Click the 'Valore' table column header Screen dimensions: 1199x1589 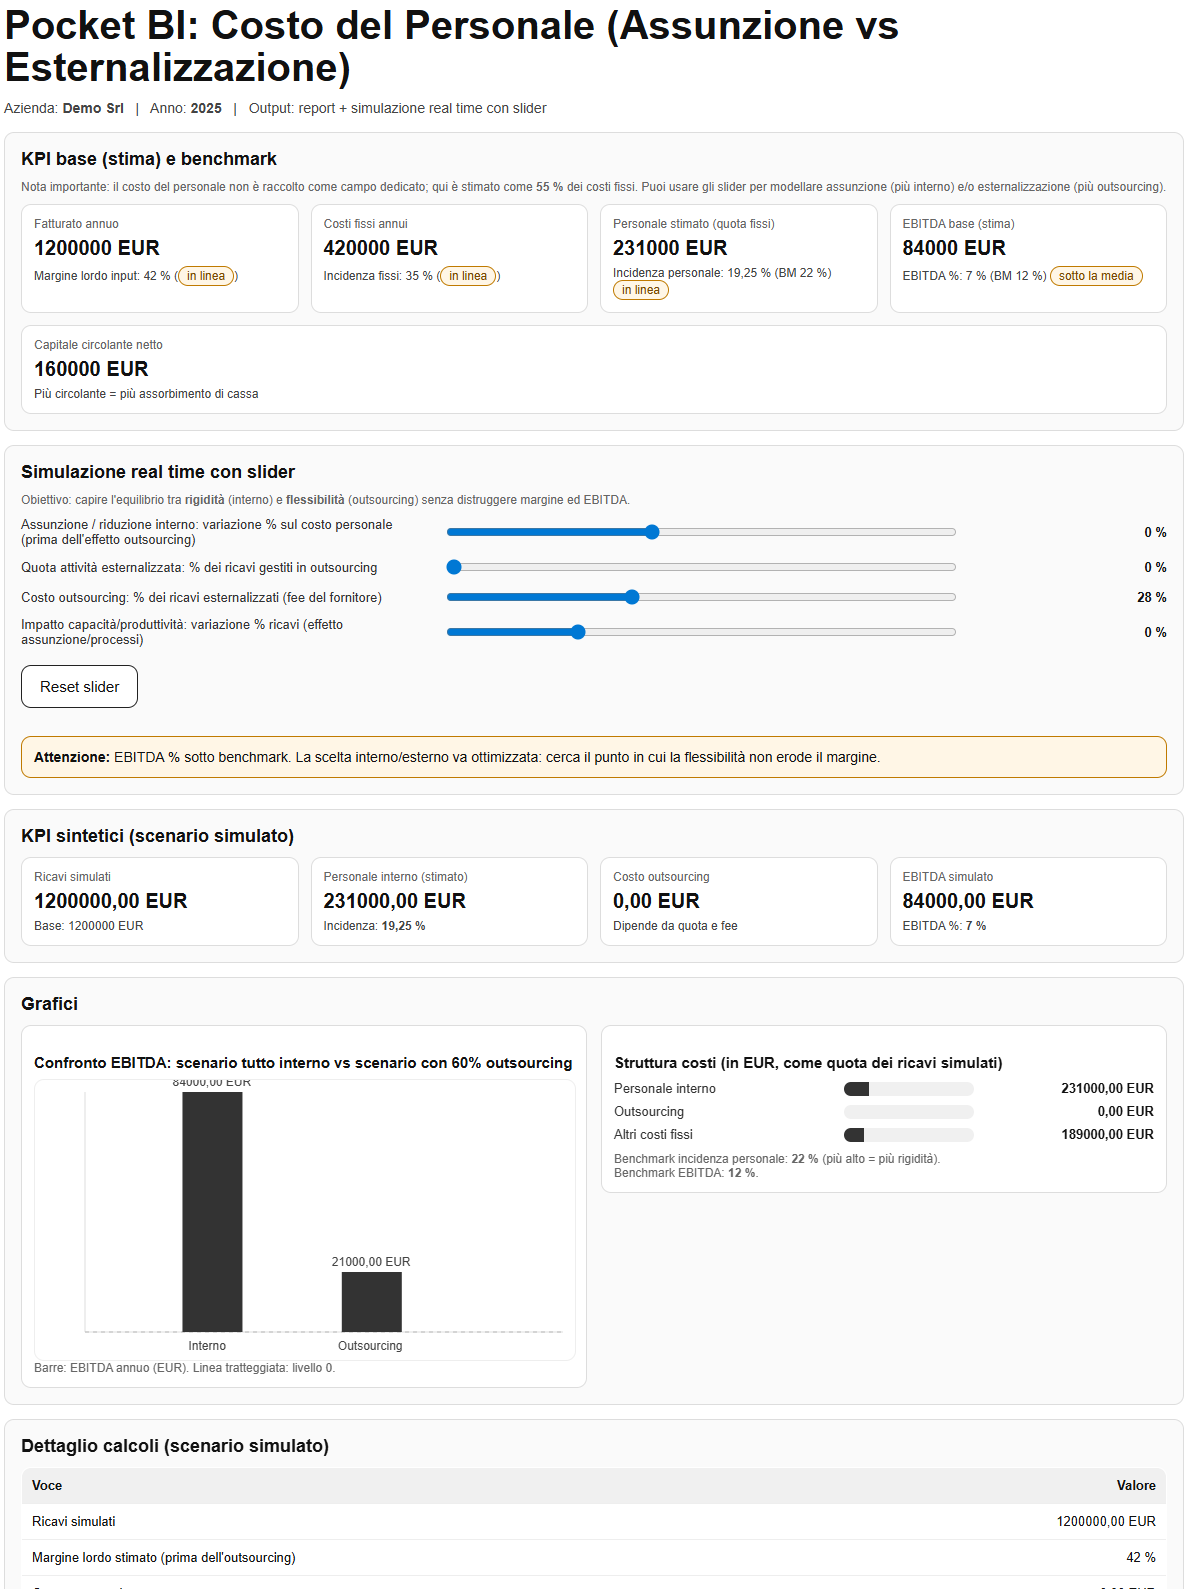(x=1135, y=1486)
